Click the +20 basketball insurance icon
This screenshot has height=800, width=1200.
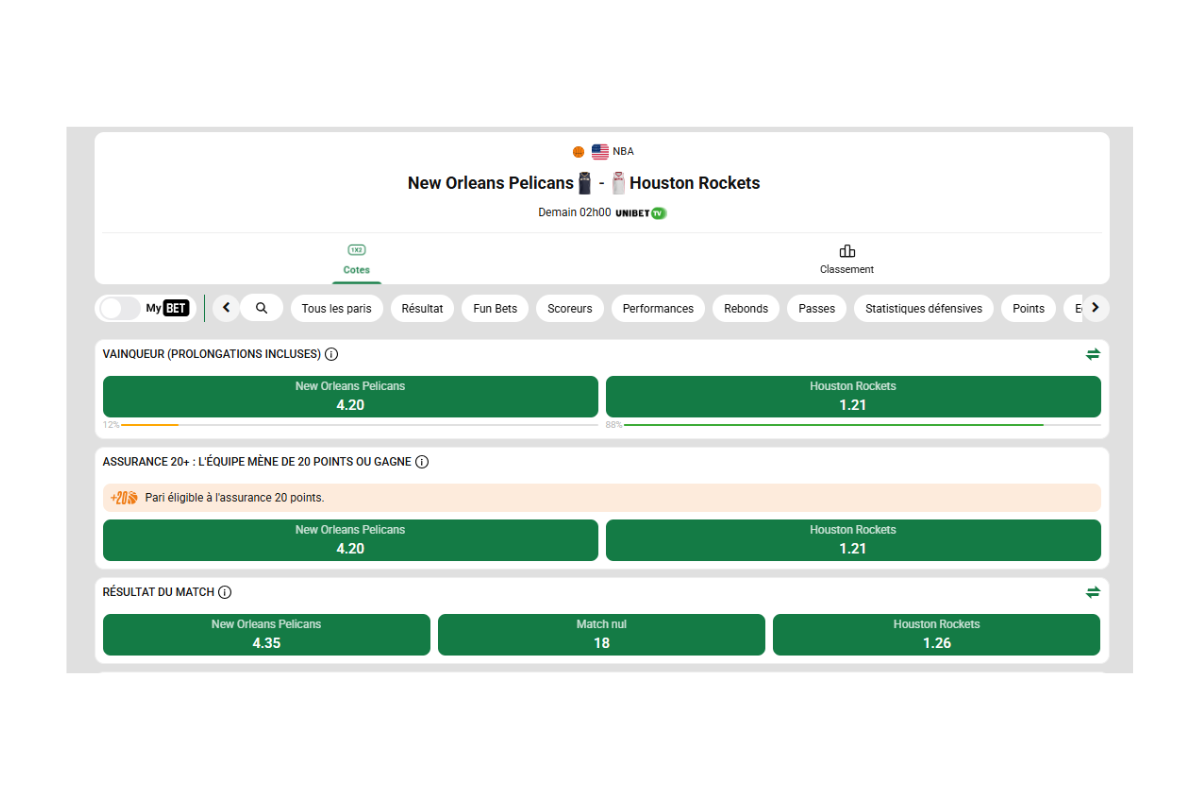tap(122, 497)
